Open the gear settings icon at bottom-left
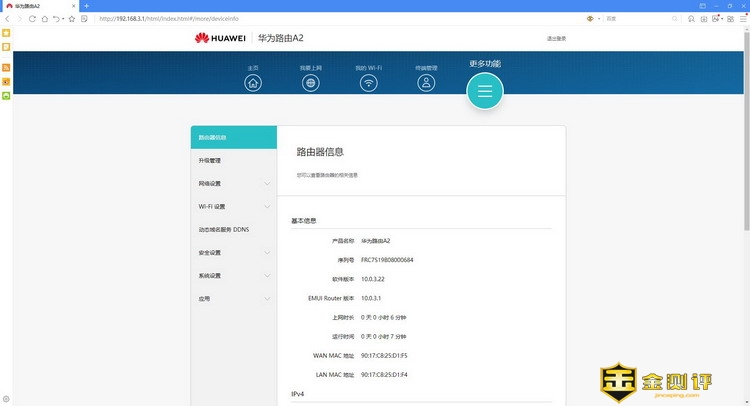This screenshot has height=406, width=750. [x=6, y=399]
